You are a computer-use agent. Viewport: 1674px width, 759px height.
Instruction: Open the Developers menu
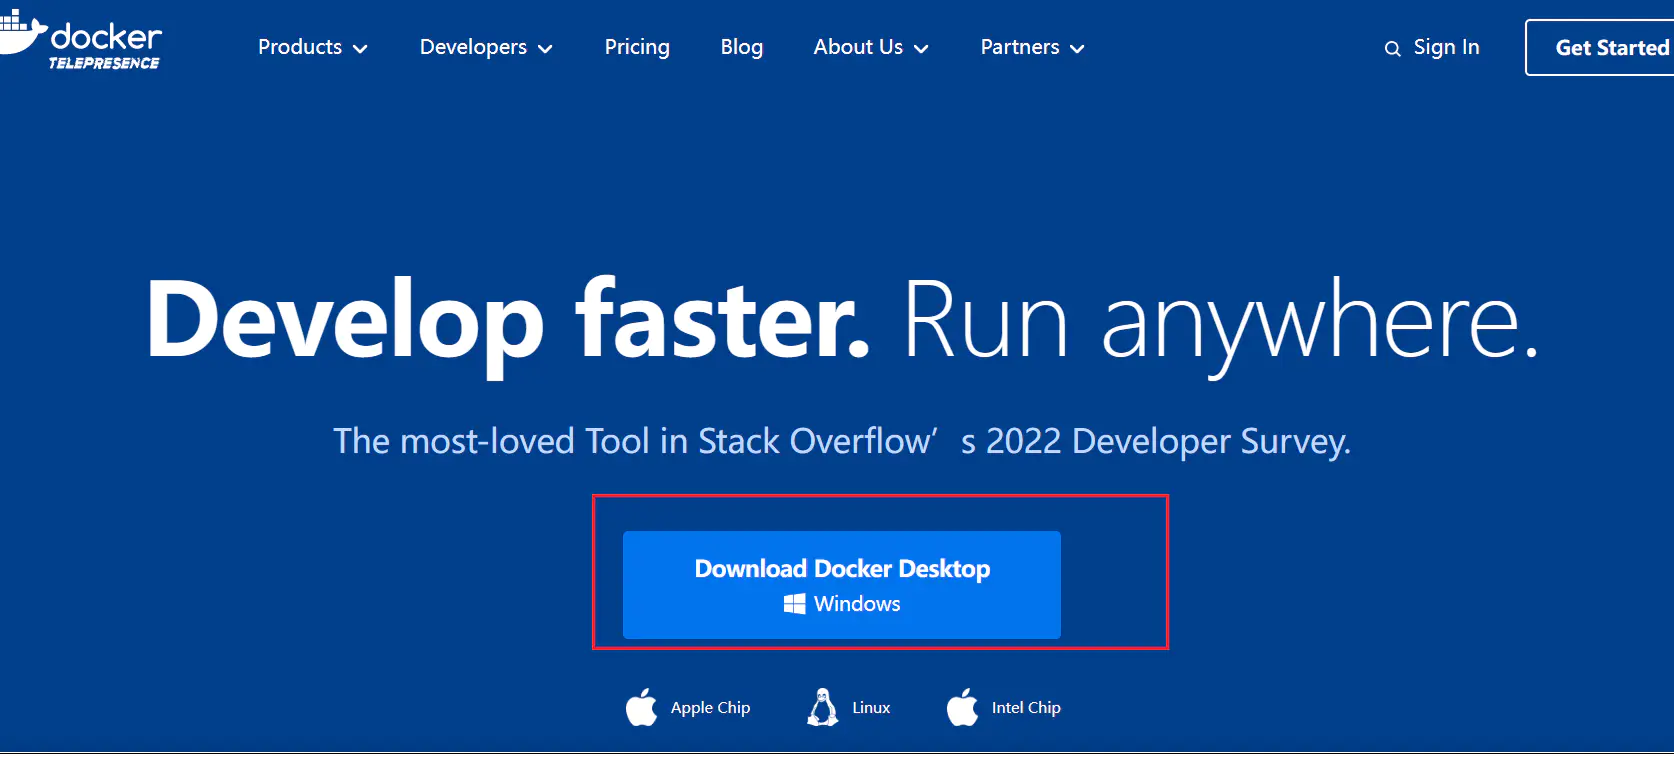click(x=486, y=47)
